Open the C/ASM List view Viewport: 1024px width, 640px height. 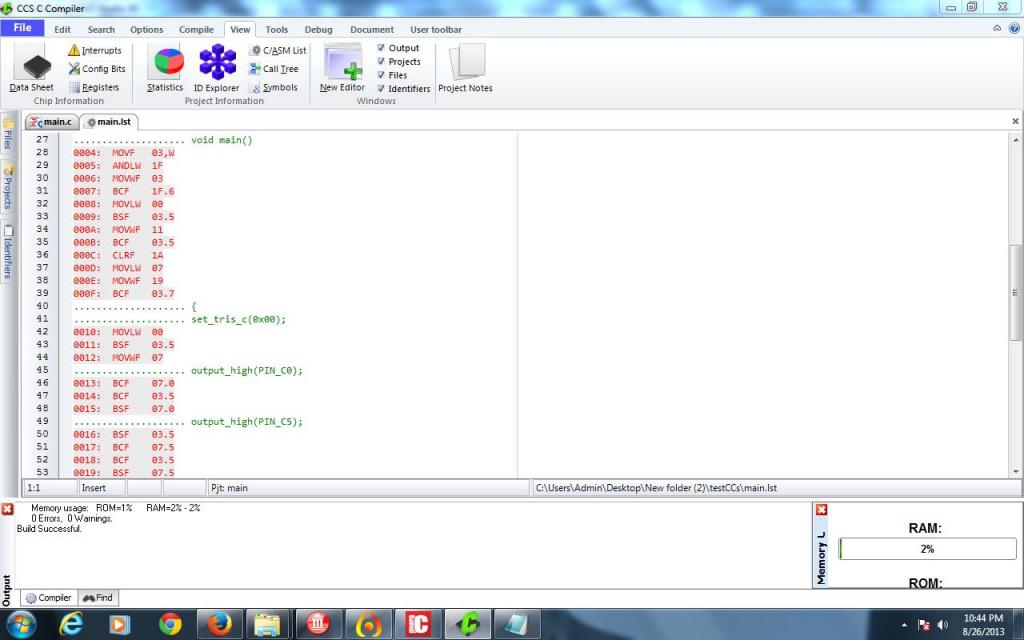pyautogui.click(x=278, y=50)
